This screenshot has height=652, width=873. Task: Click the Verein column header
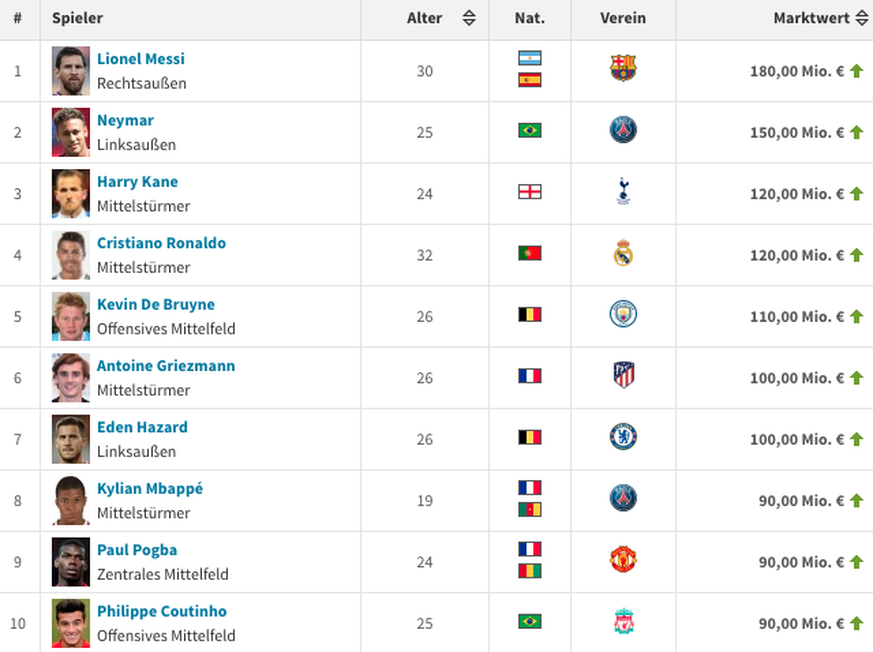click(623, 18)
